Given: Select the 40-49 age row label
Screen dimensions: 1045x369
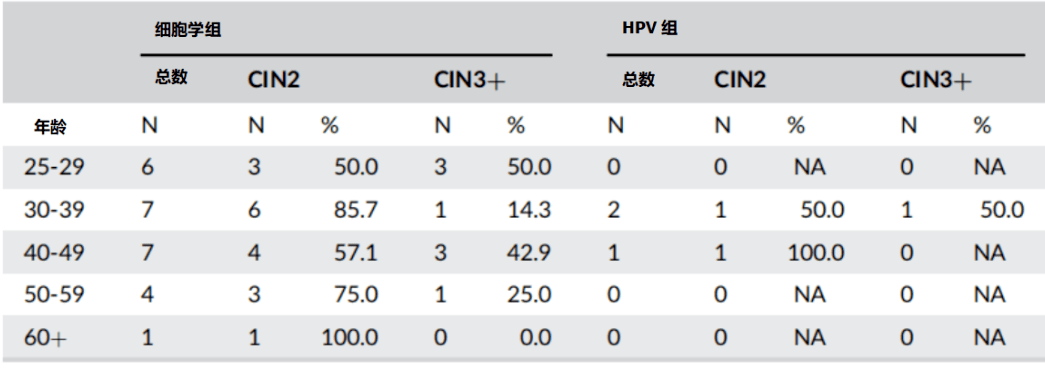Looking at the screenshot, I should [55, 252].
